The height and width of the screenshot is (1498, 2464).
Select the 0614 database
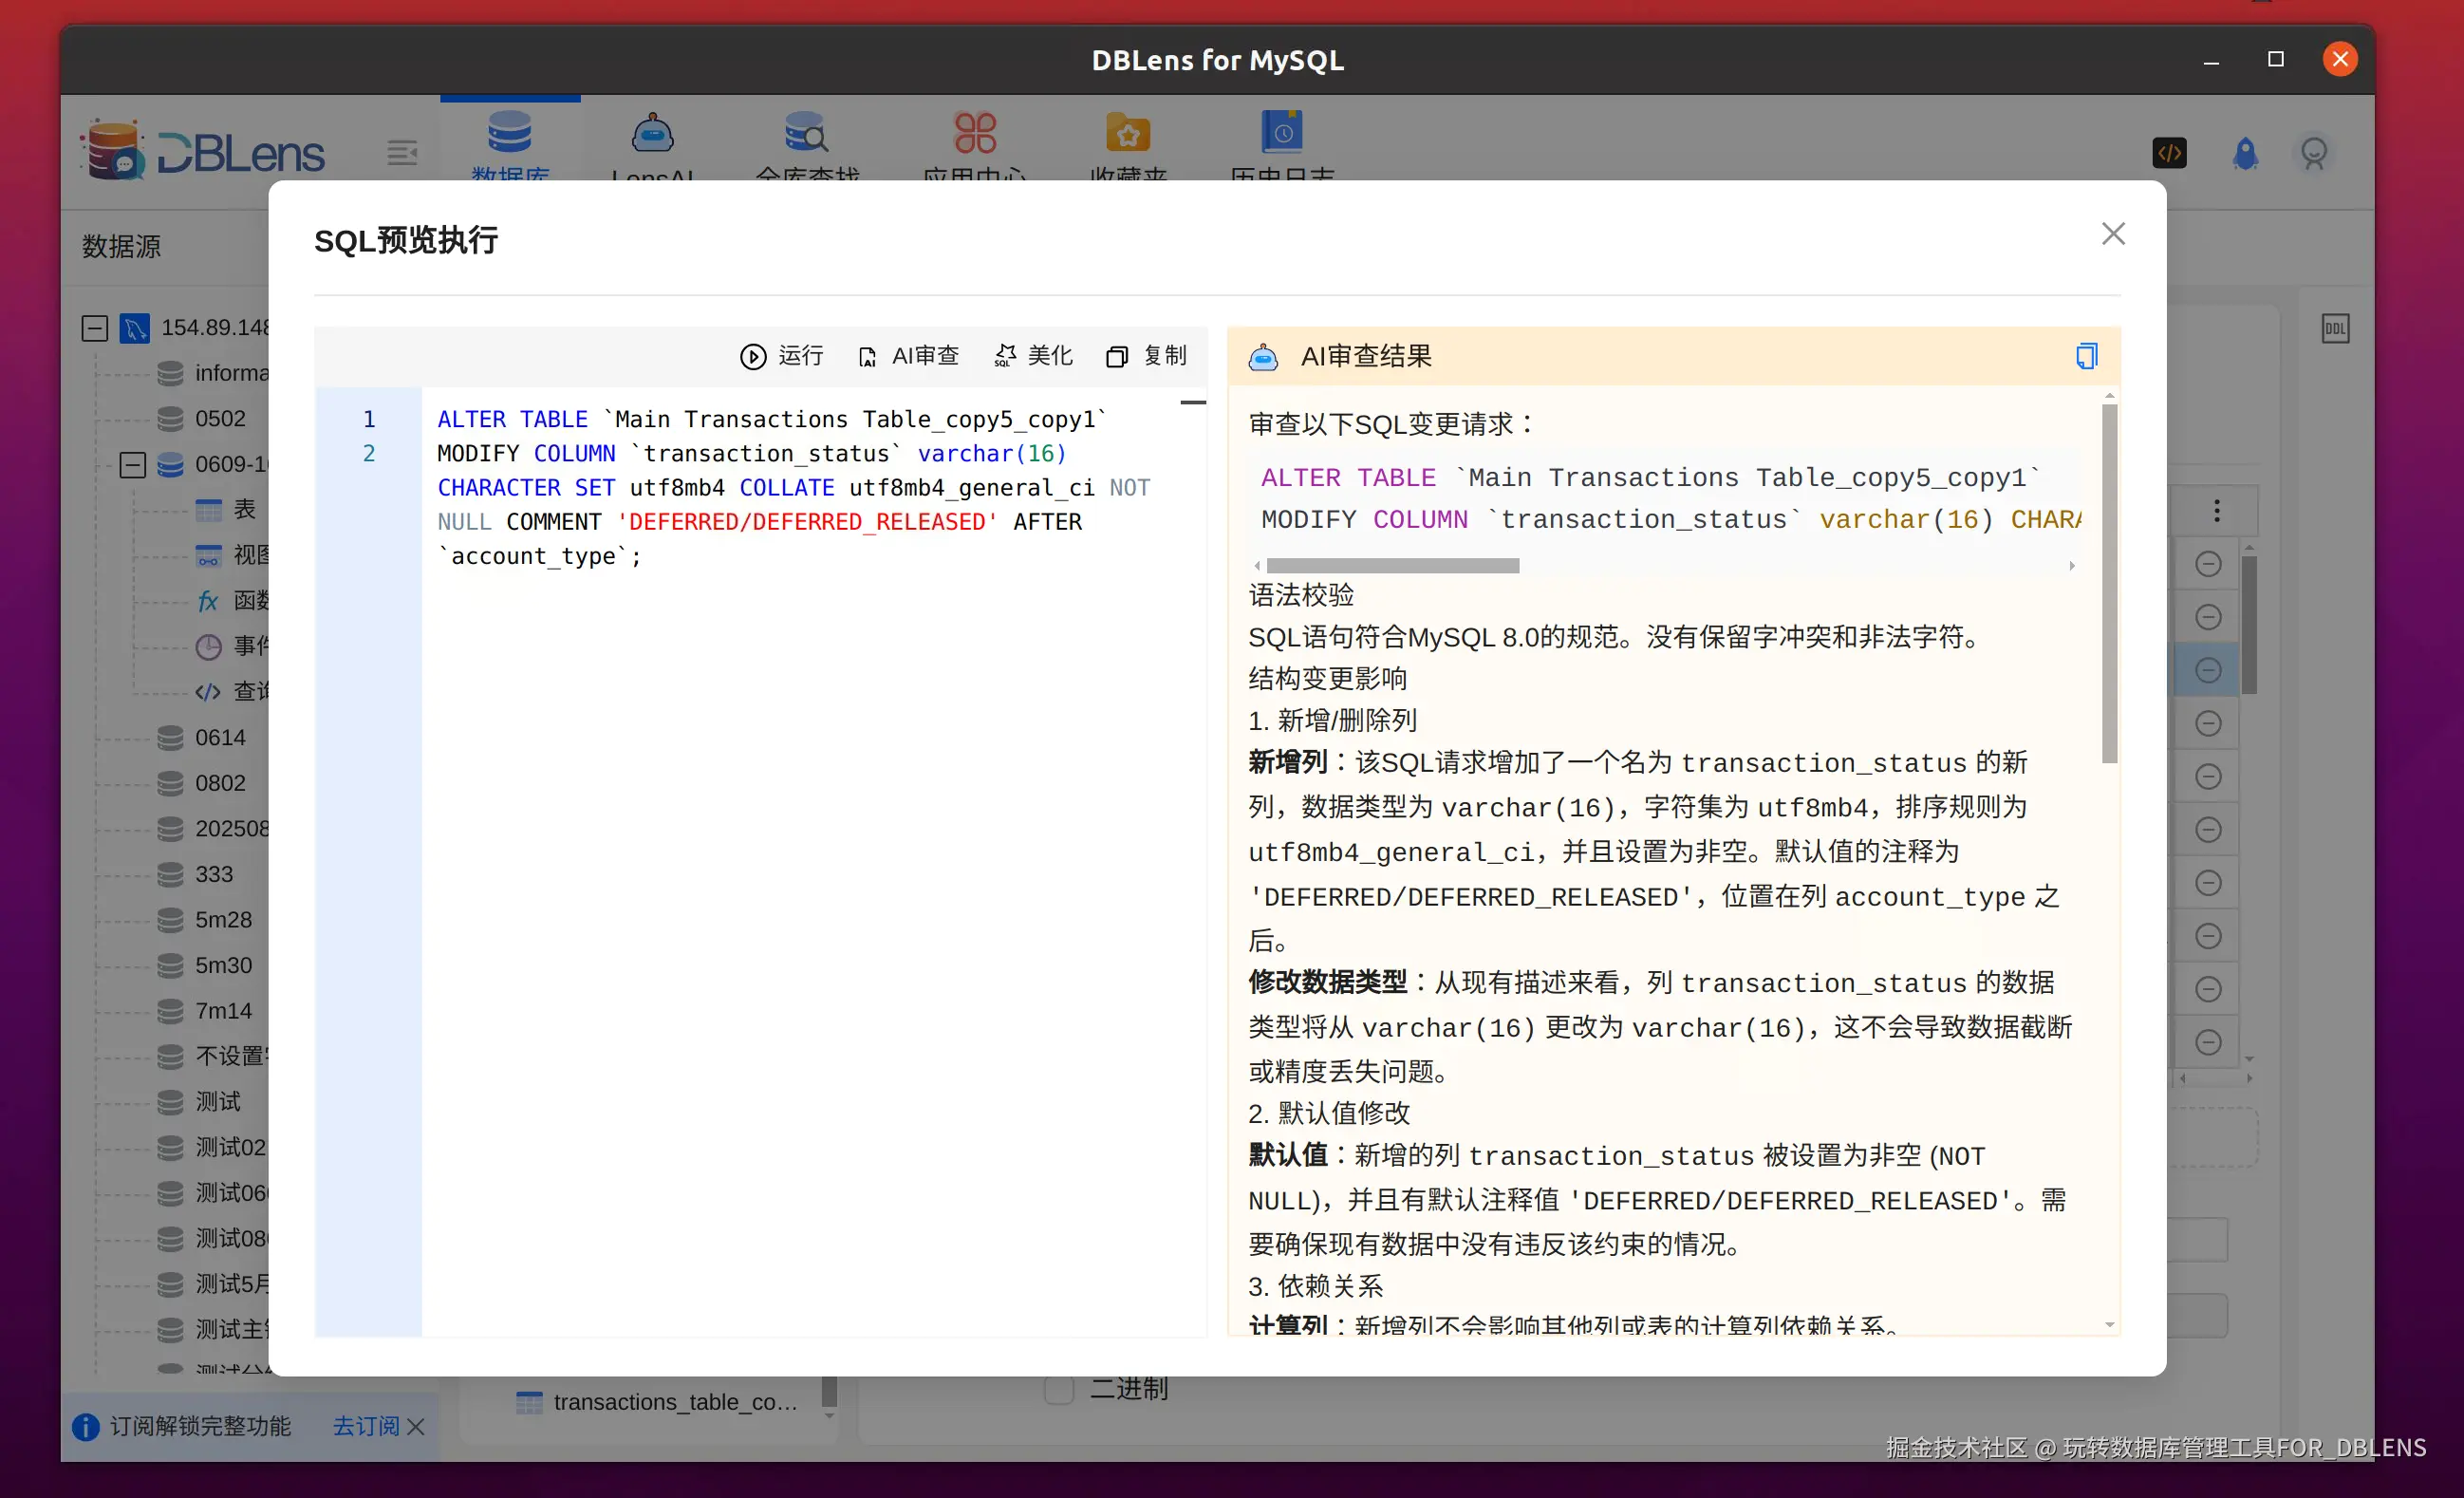click(x=220, y=738)
